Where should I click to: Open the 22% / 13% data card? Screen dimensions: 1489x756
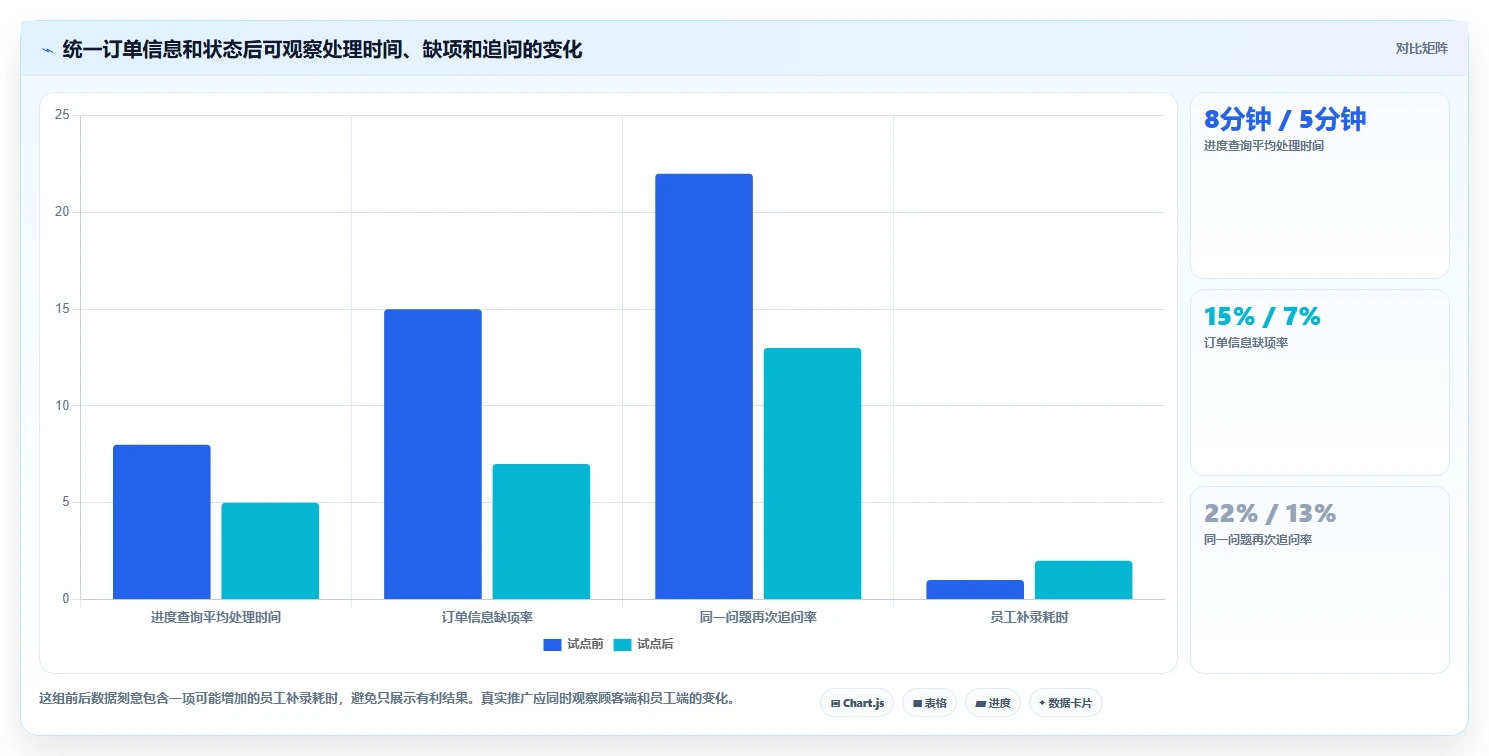pyautogui.click(x=1319, y=580)
